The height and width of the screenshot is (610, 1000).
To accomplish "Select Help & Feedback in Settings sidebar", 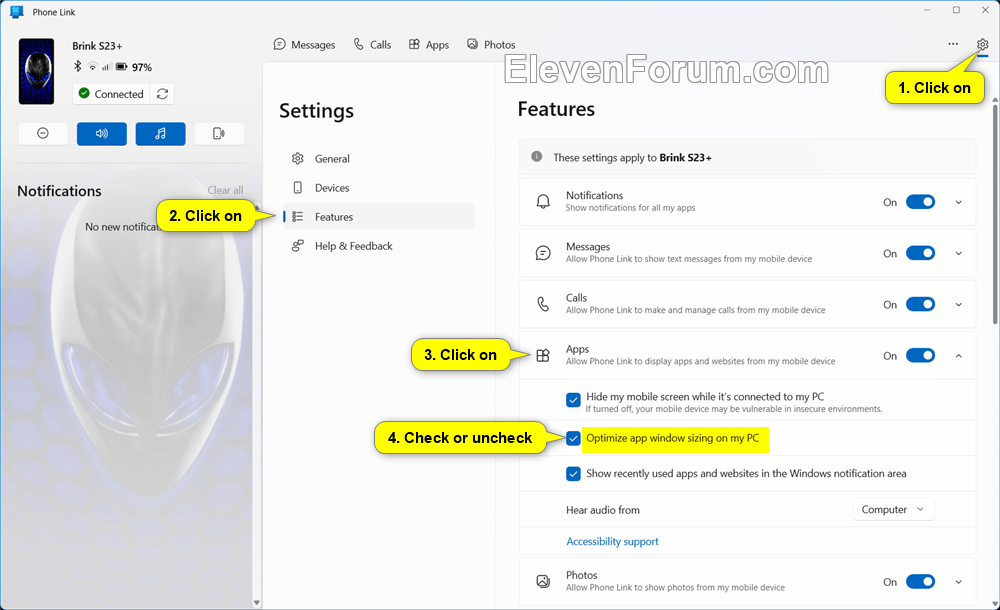I will [x=379, y=246].
